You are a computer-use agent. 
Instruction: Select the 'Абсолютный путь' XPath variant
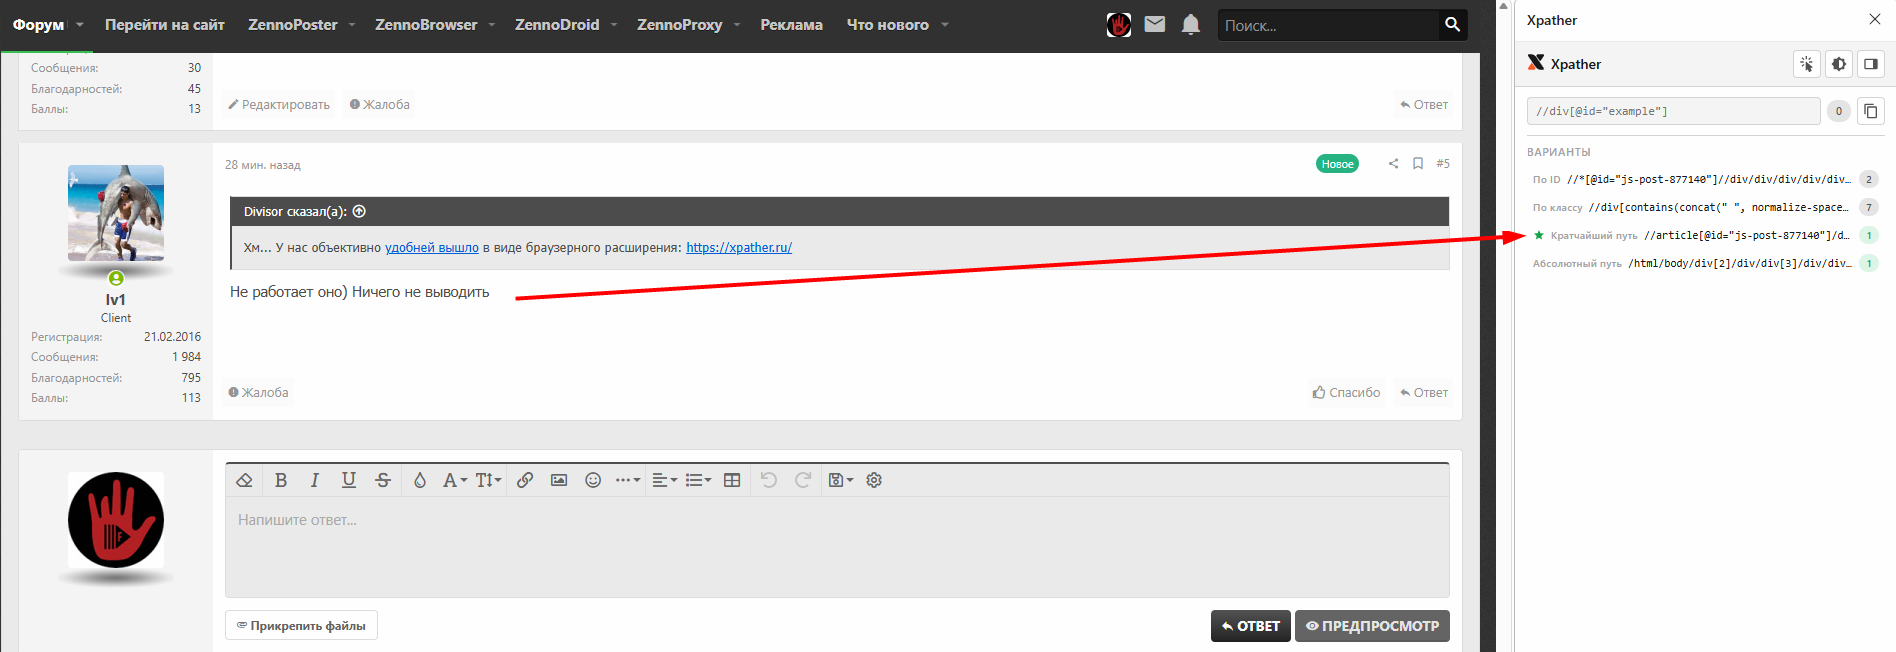(x=1705, y=264)
